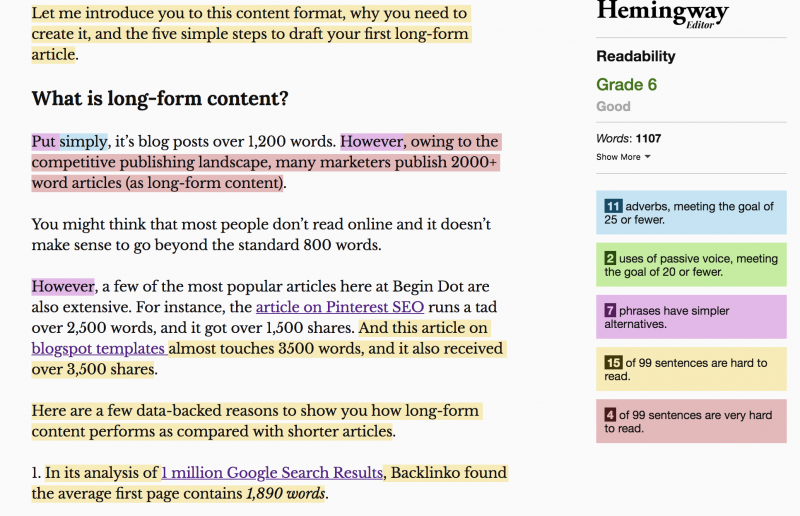Click the adverbs count badge showing 11
This screenshot has height=516, width=800.
point(613,206)
